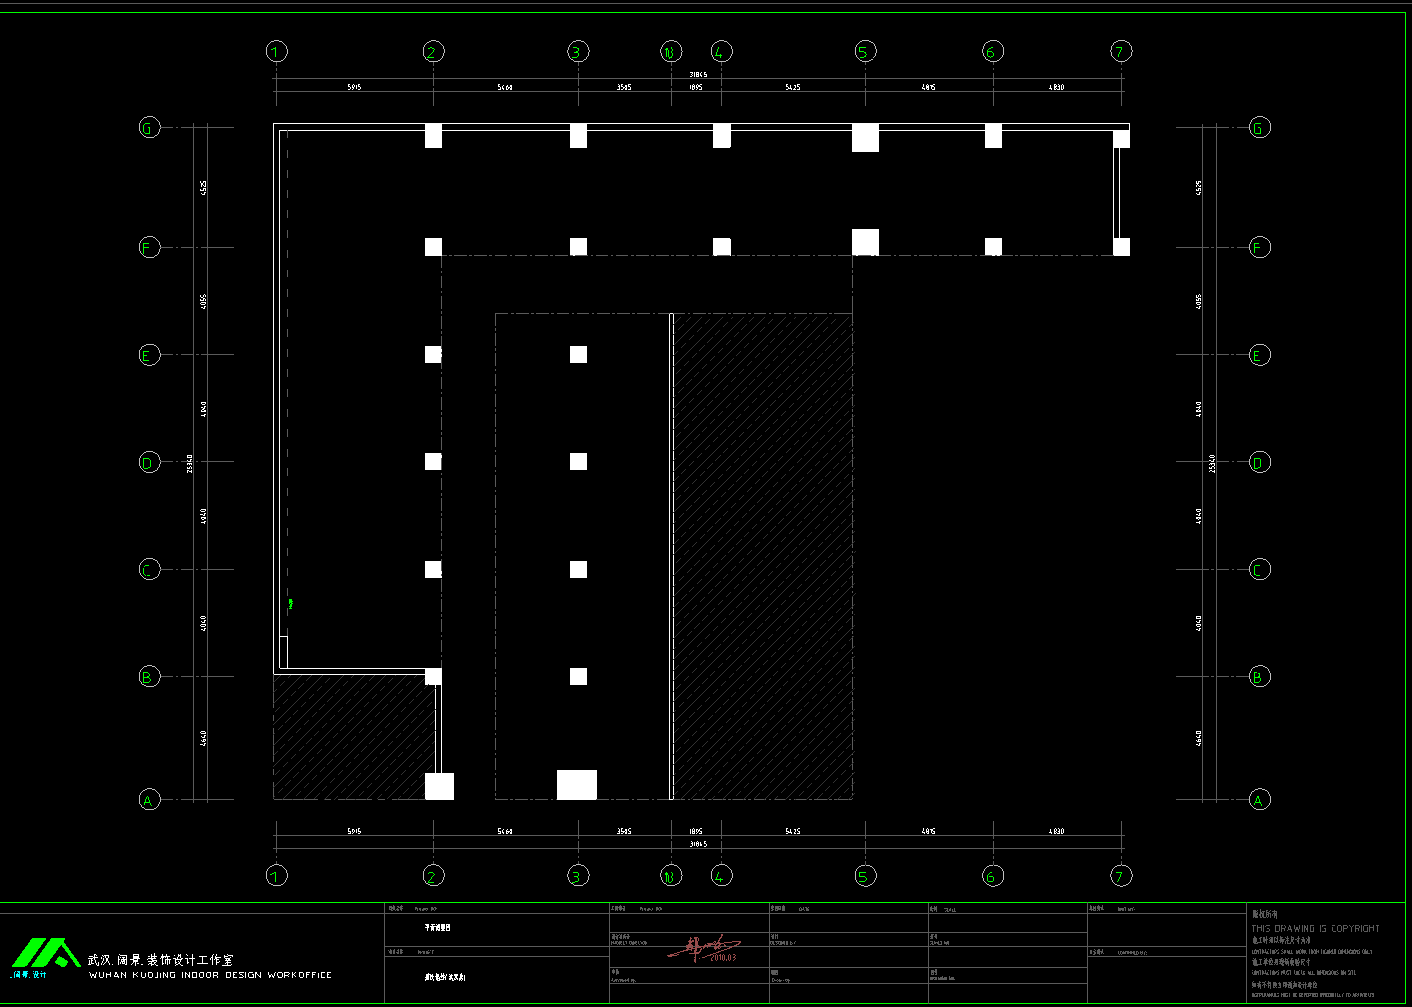Click the large white column at axis 5 and G
Image resolution: width=1412 pixels, height=1007 pixels.
tap(865, 137)
